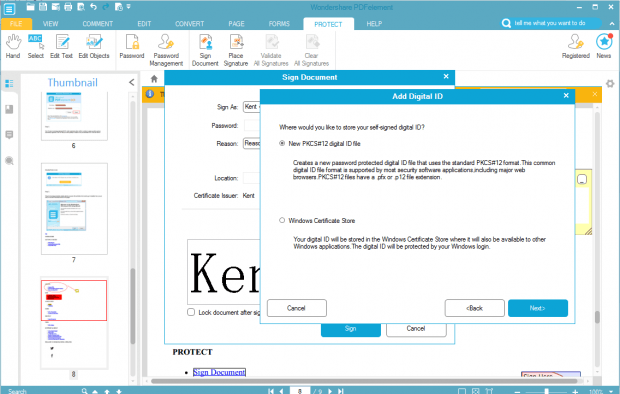Open page 6 thumbnail
This screenshot has width=620, height=394.
coord(74,116)
